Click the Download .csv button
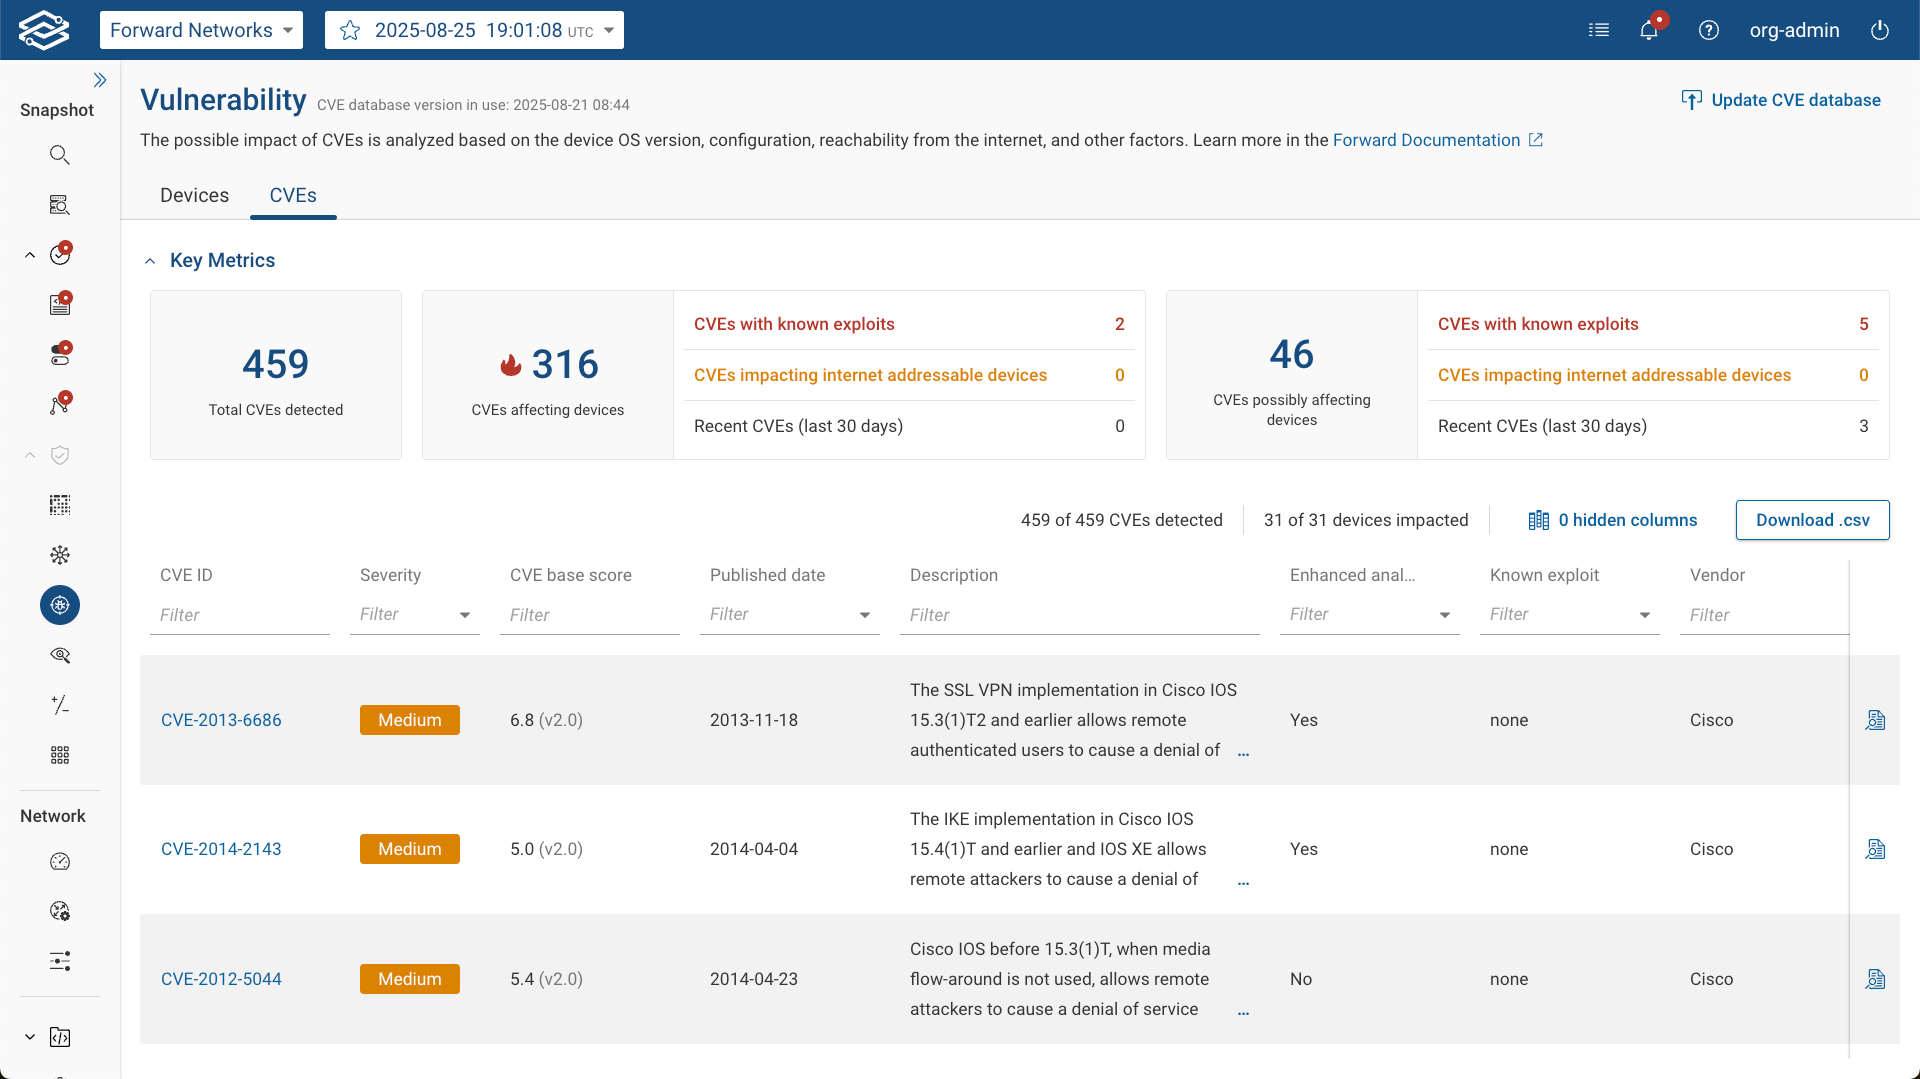 tap(1812, 520)
